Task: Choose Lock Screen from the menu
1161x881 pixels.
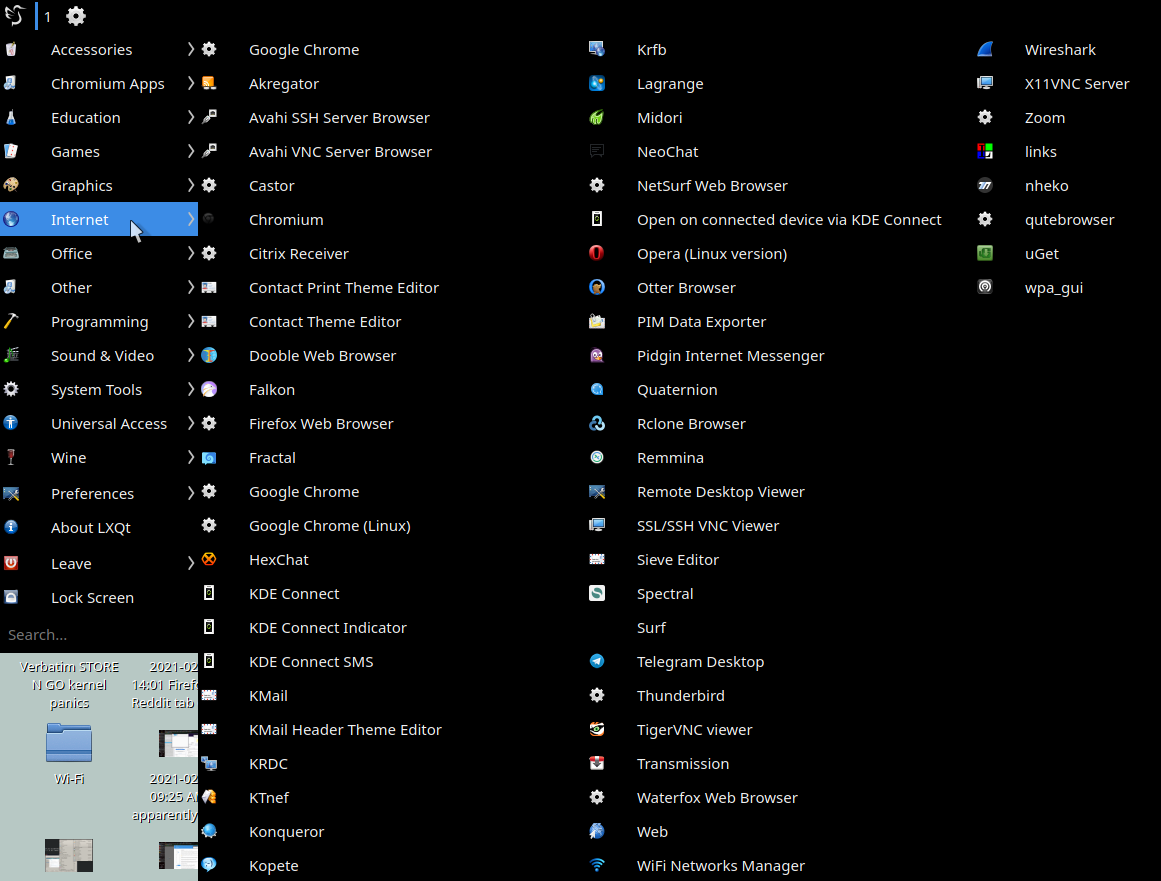Action: tap(92, 598)
